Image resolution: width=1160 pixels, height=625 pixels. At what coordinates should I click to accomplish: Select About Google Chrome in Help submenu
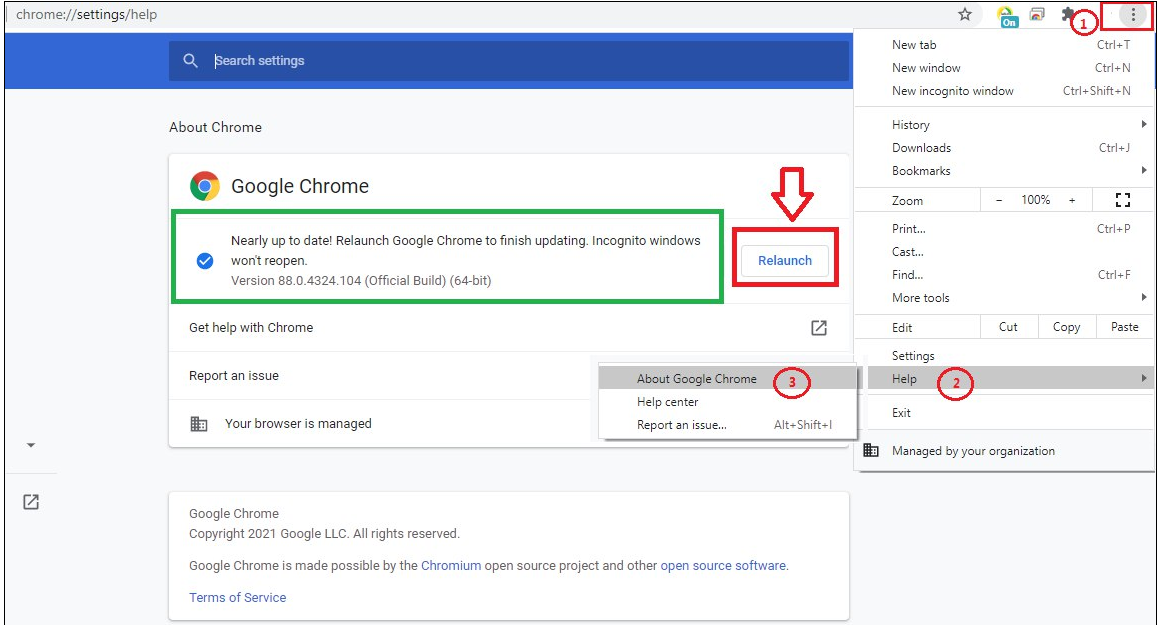coord(727,379)
